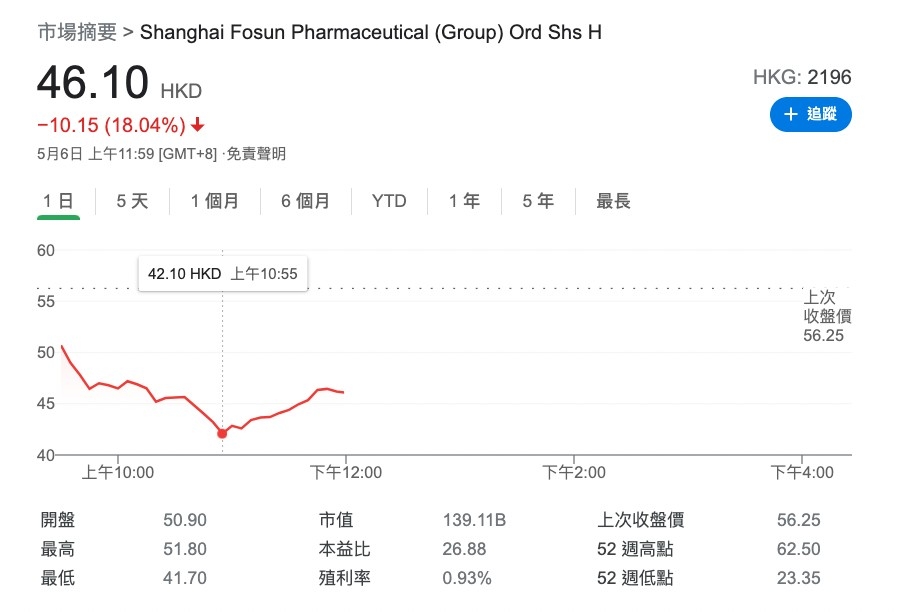Click the plus icon on the 追蹤 button
921x612 pixels.
click(x=791, y=115)
